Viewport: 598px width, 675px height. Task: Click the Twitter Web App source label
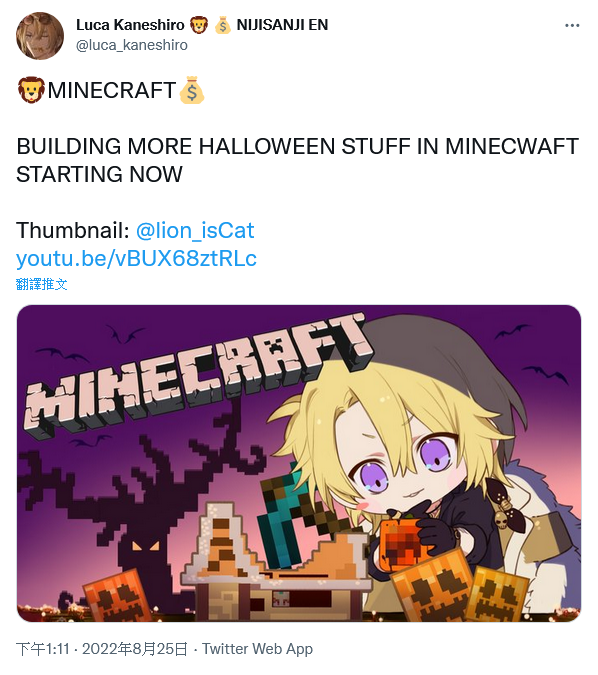[257, 649]
